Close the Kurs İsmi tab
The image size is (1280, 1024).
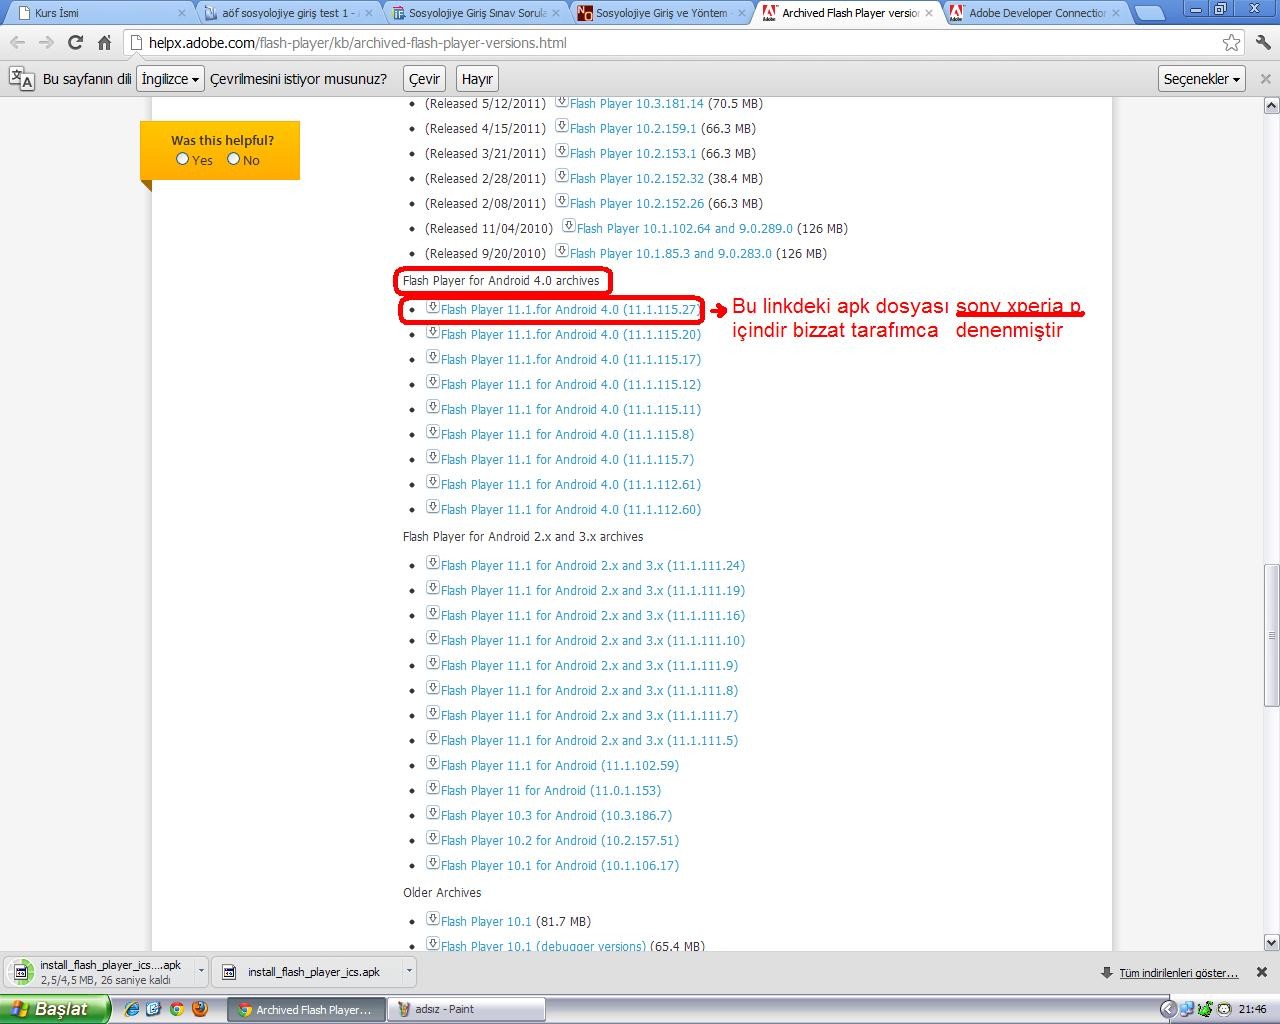pyautogui.click(x=182, y=13)
